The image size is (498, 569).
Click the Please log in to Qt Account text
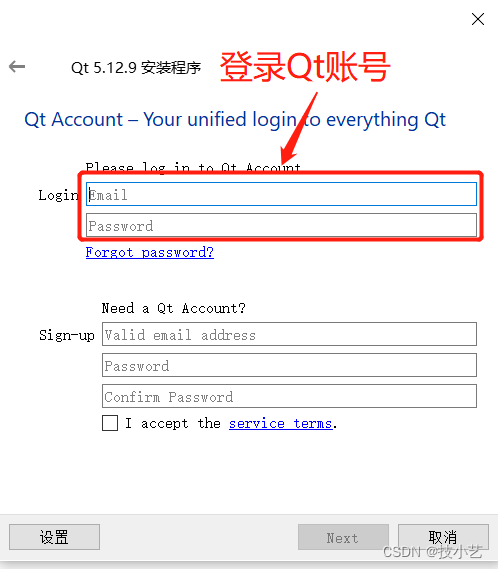coord(193,168)
